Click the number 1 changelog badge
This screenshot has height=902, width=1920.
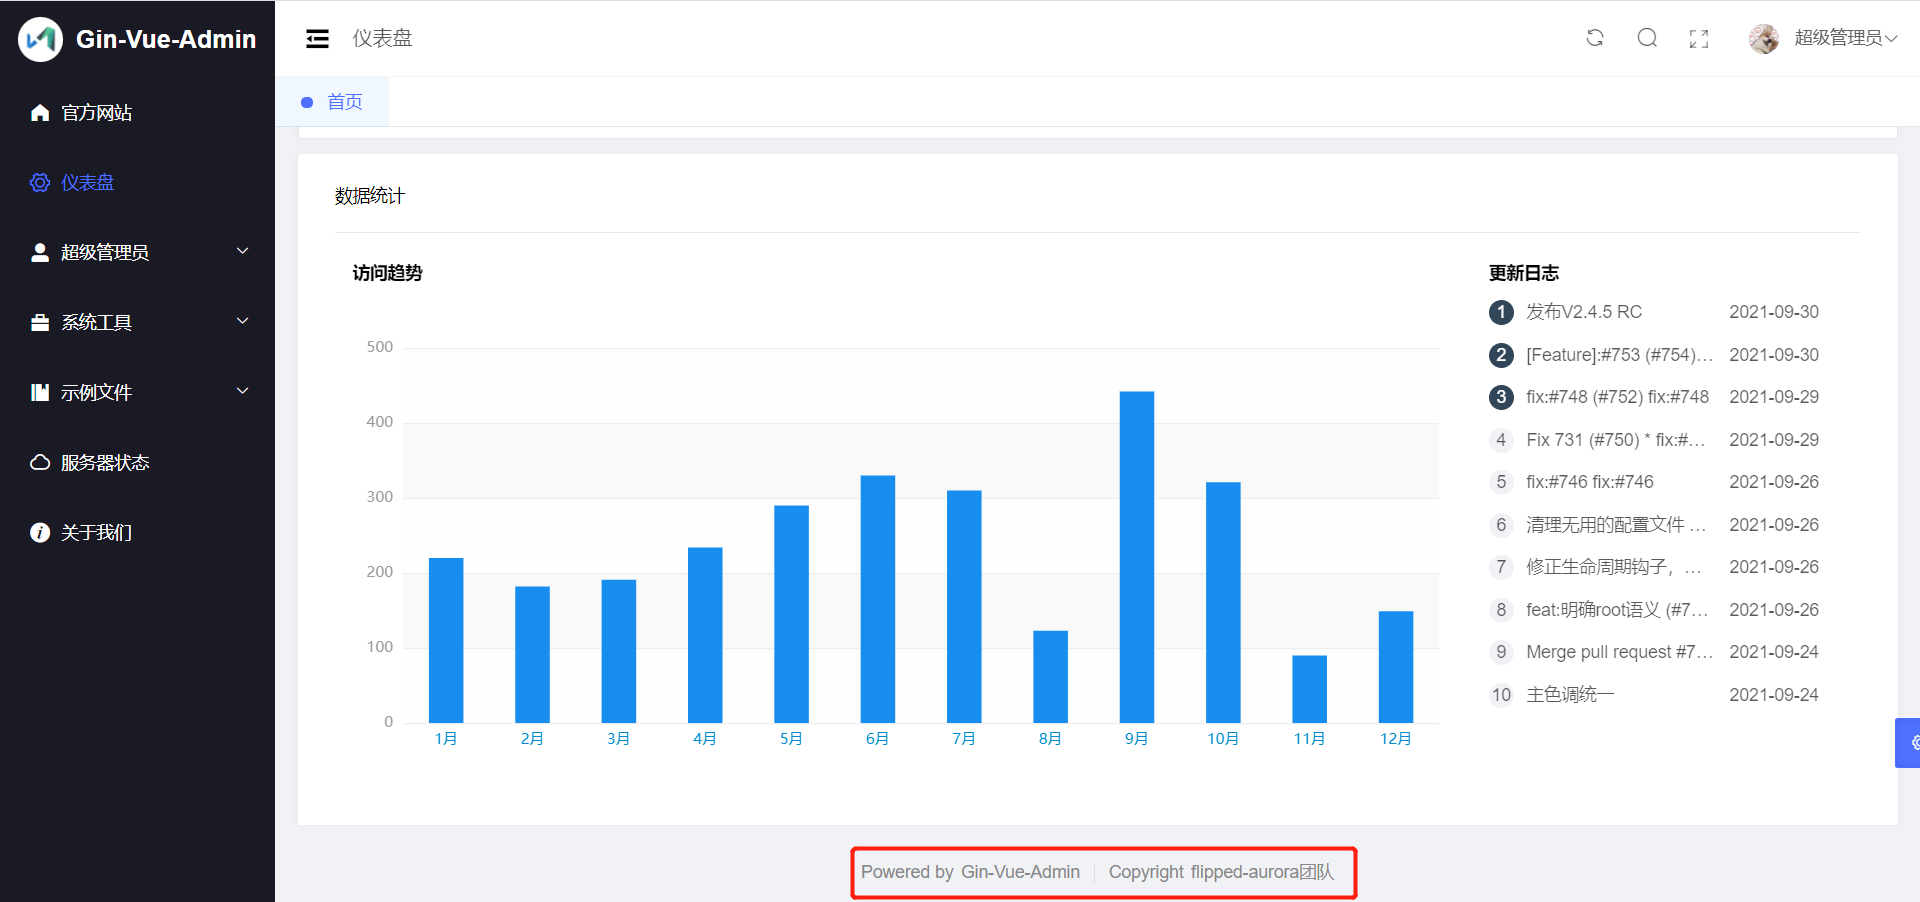point(1501,312)
